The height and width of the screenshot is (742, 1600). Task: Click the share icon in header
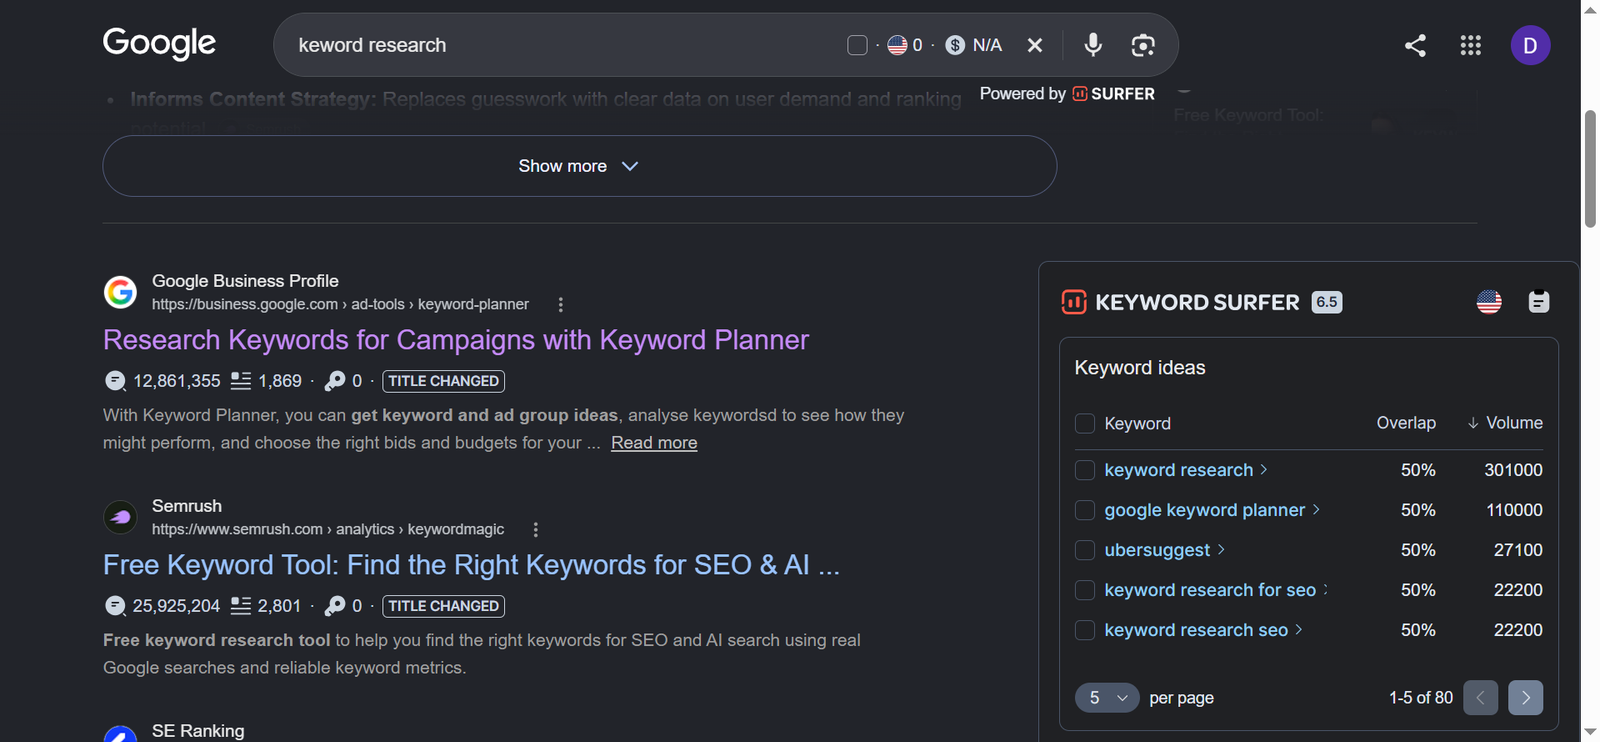(1415, 45)
